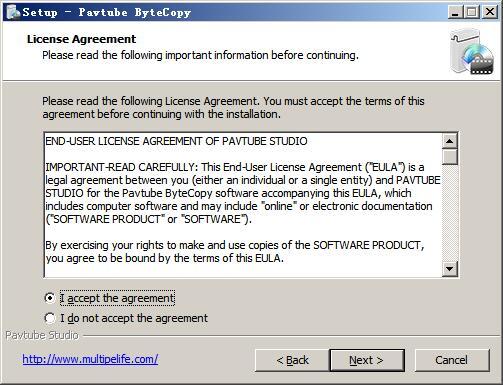Image resolution: width=503 pixels, height=385 pixels.
Task: Go back with the < Back button
Action: (x=292, y=360)
